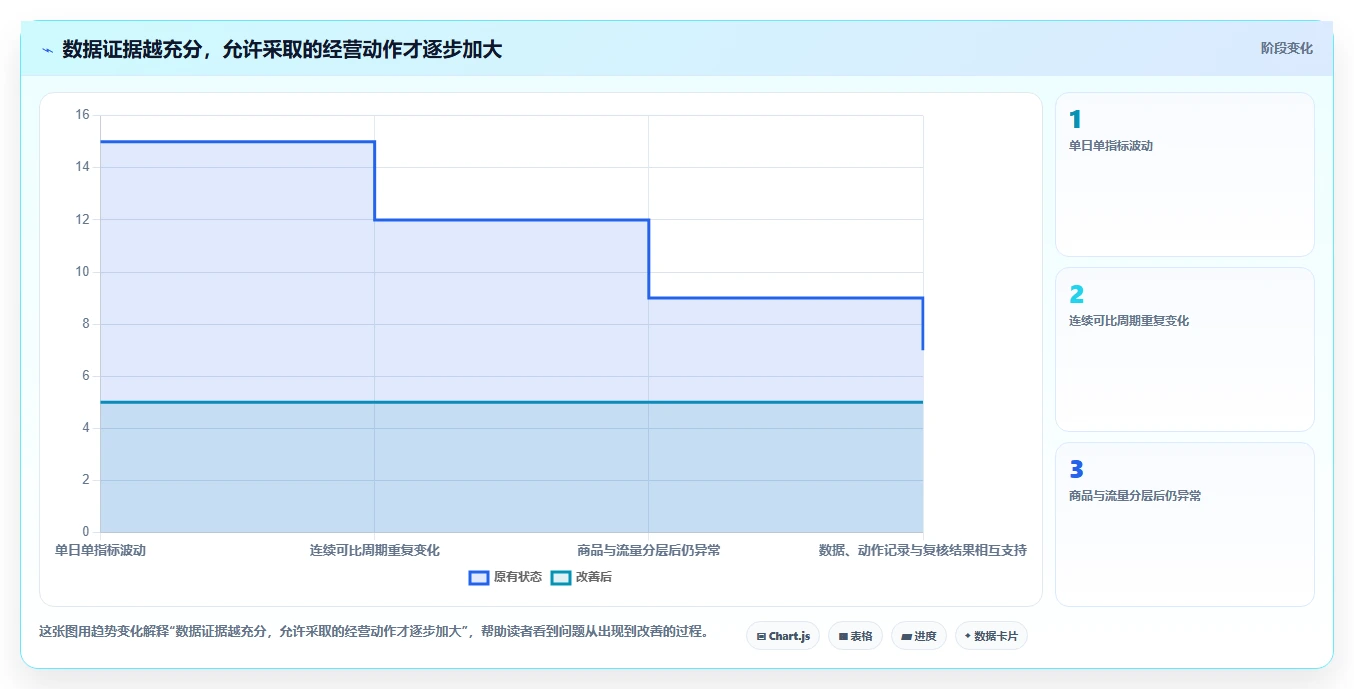
Task: Toggle the 原有状态 legend item
Action: [x=506, y=577]
